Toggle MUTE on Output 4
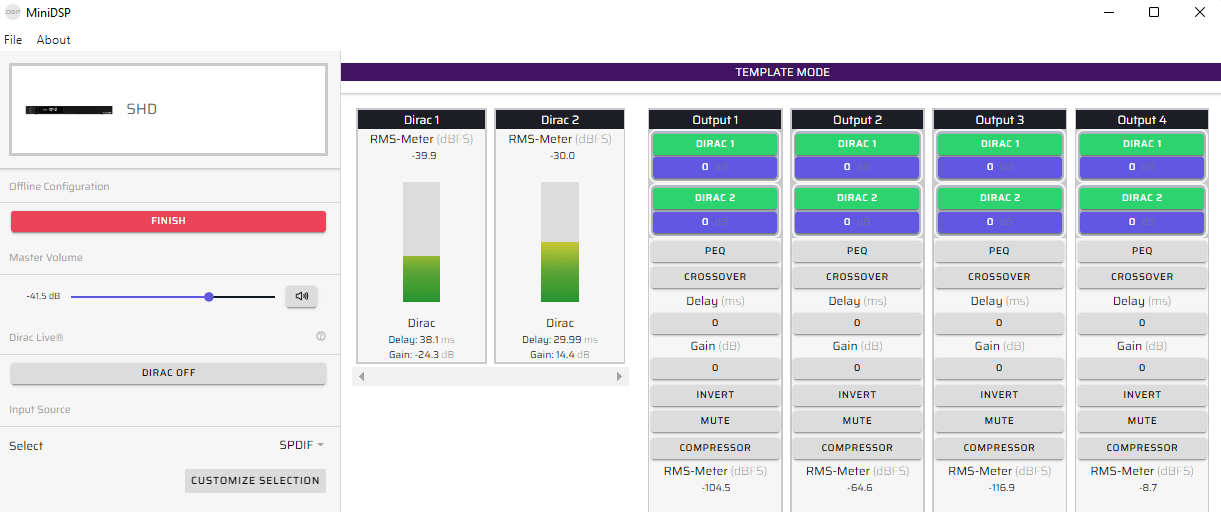 (x=1142, y=421)
